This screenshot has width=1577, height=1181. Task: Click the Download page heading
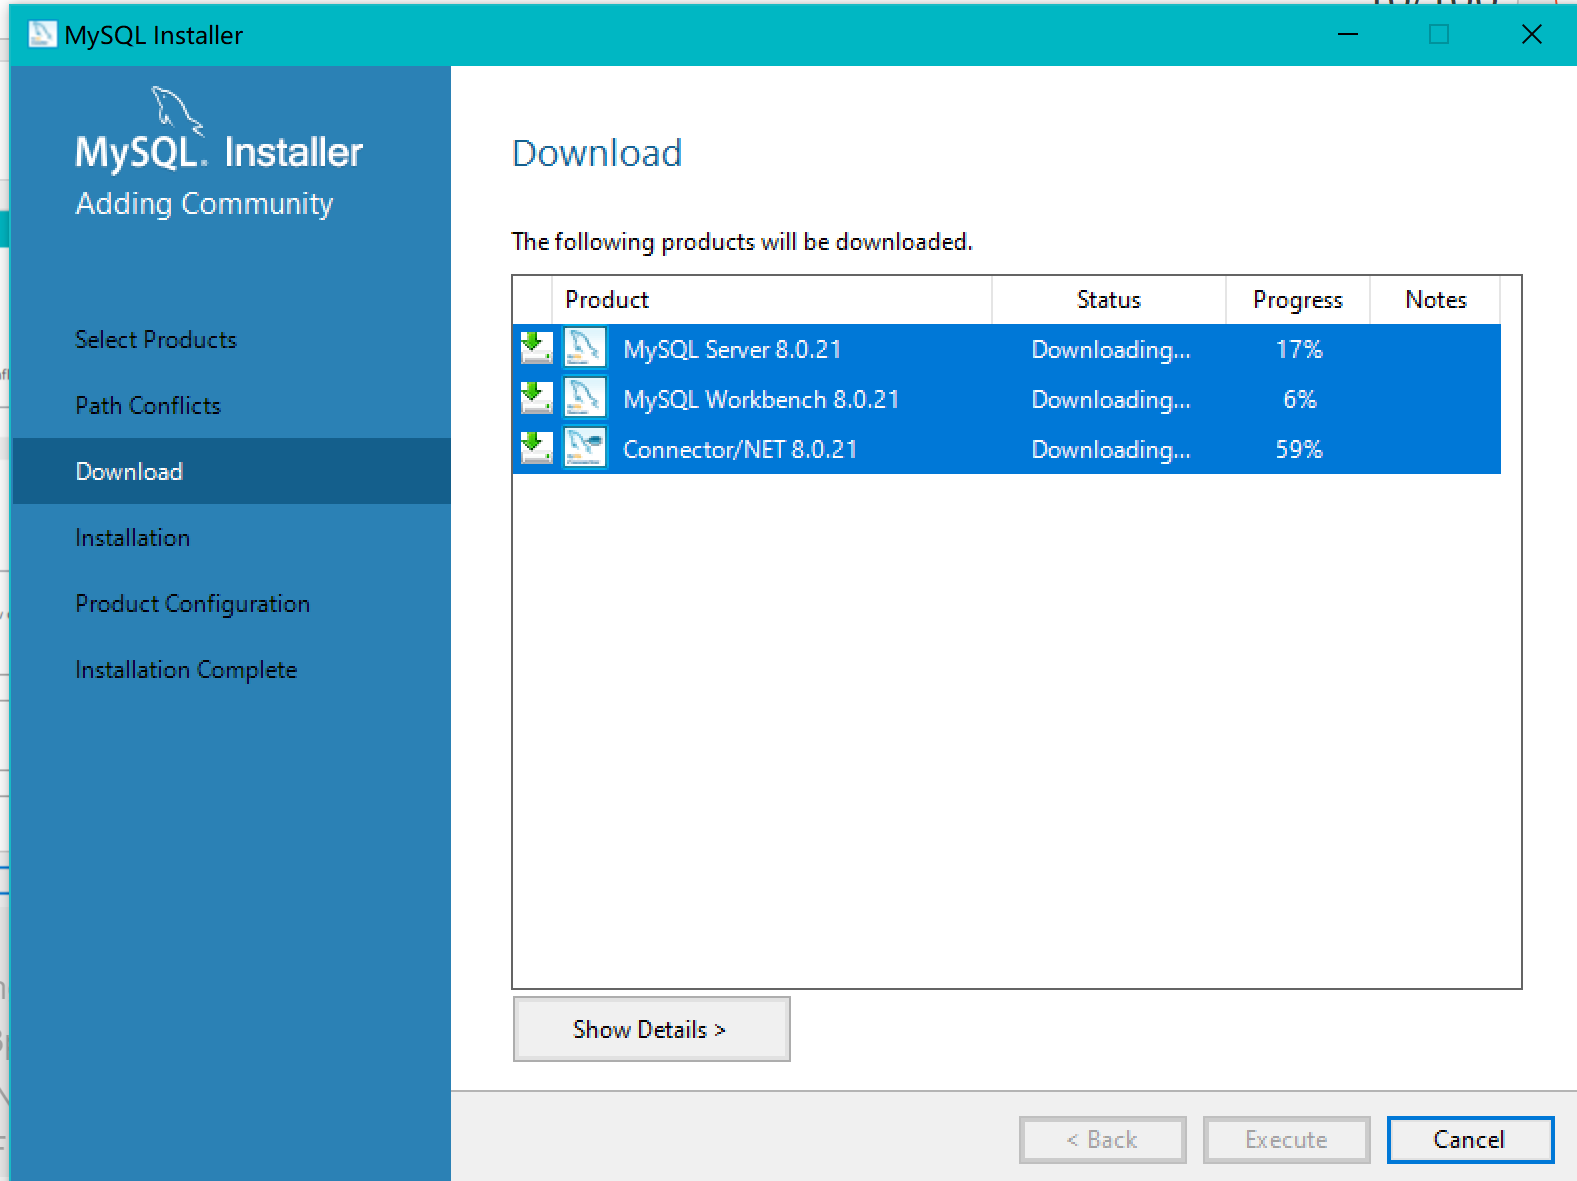597,153
